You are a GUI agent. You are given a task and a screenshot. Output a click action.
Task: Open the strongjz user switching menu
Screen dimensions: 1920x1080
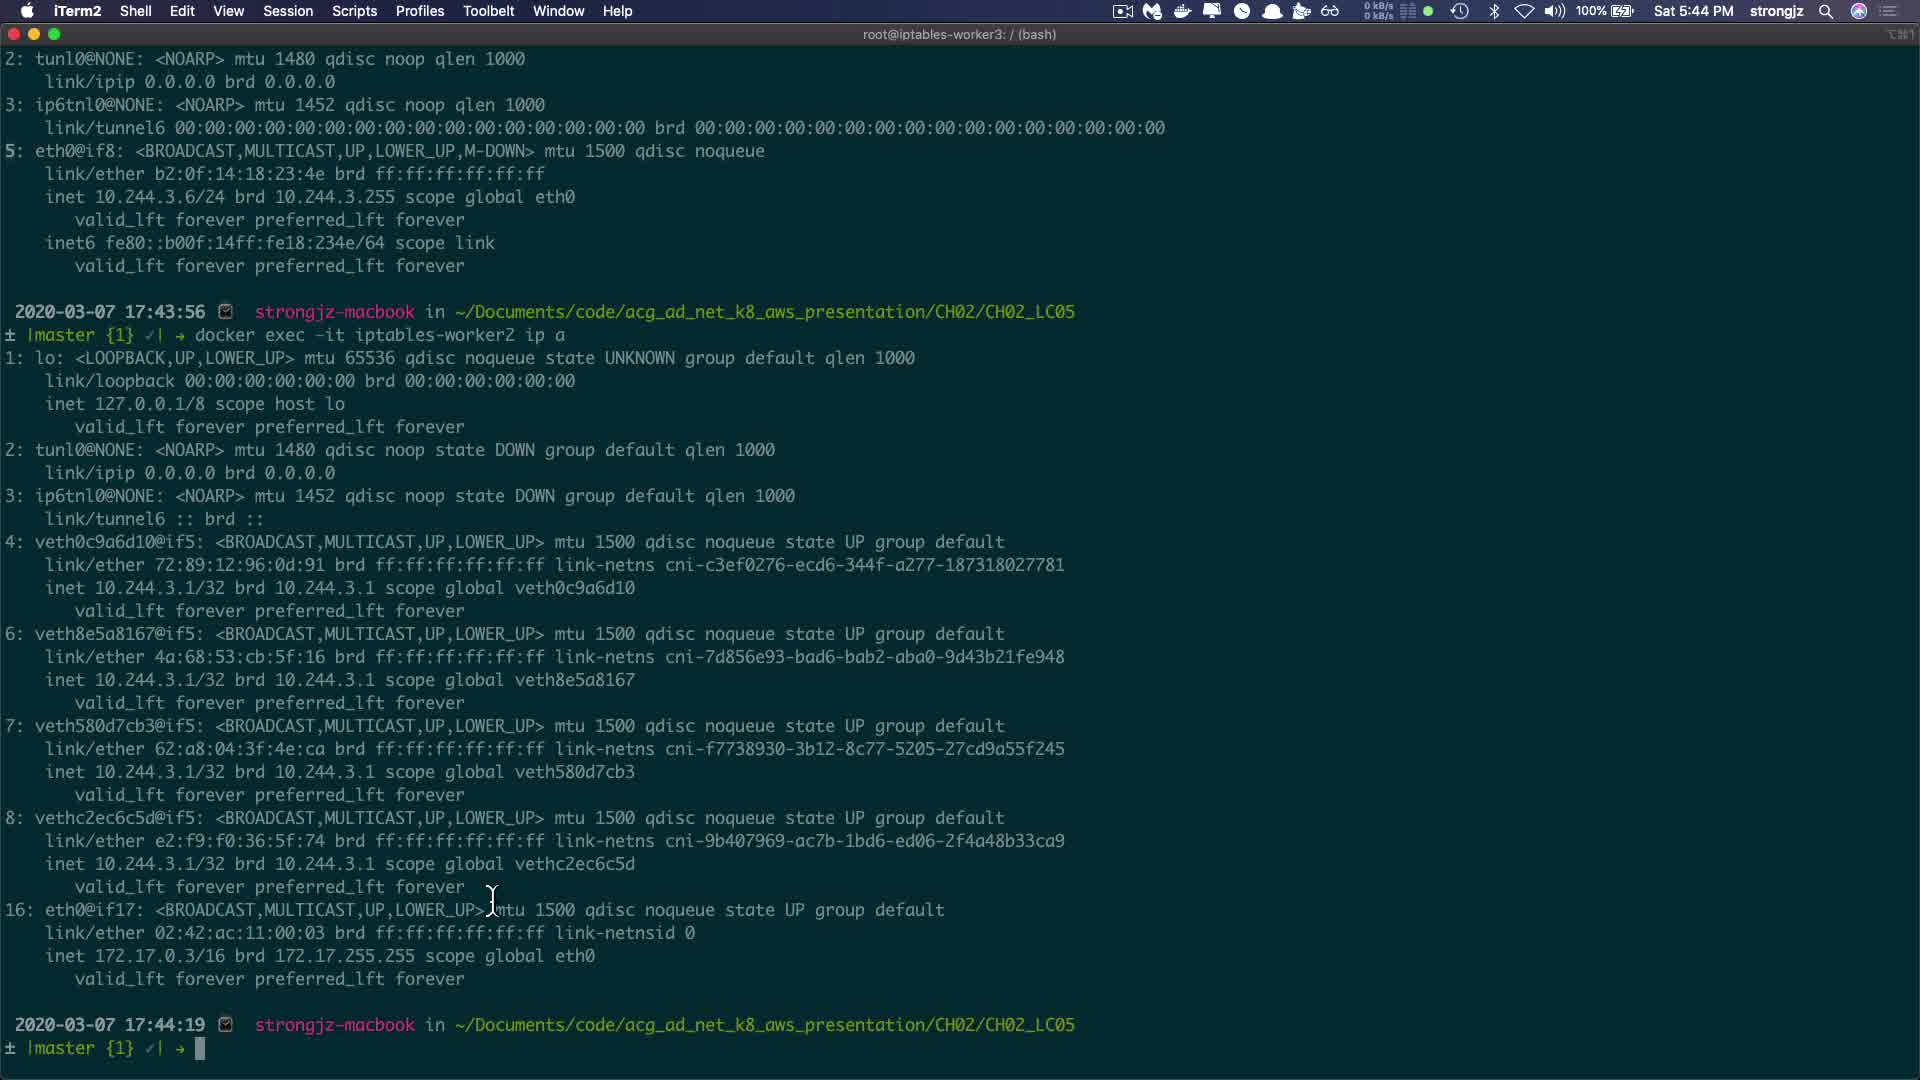pos(1776,11)
